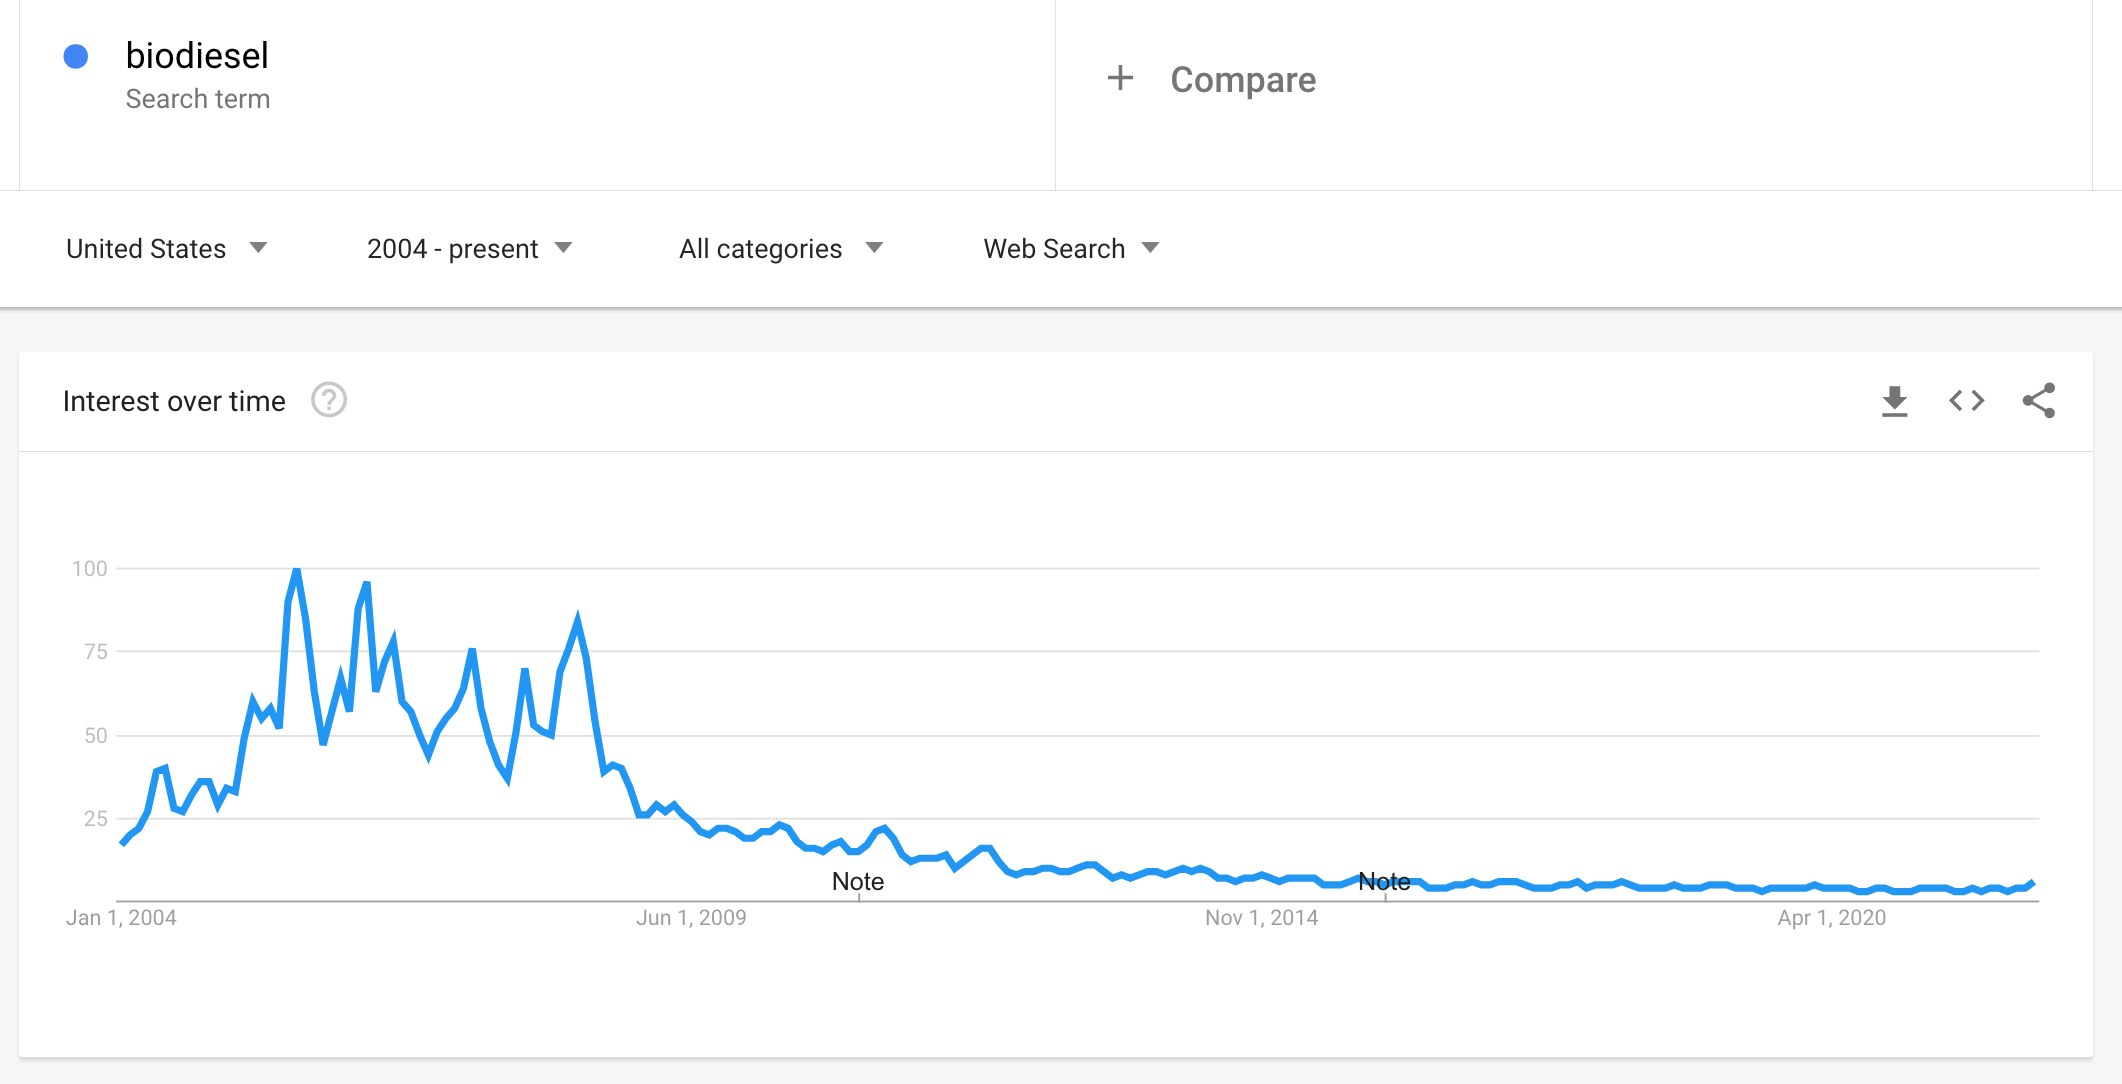2122x1084 pixels.
Task: Click the Nov 1, 2014 axis label
Action: pos(1261,918)
